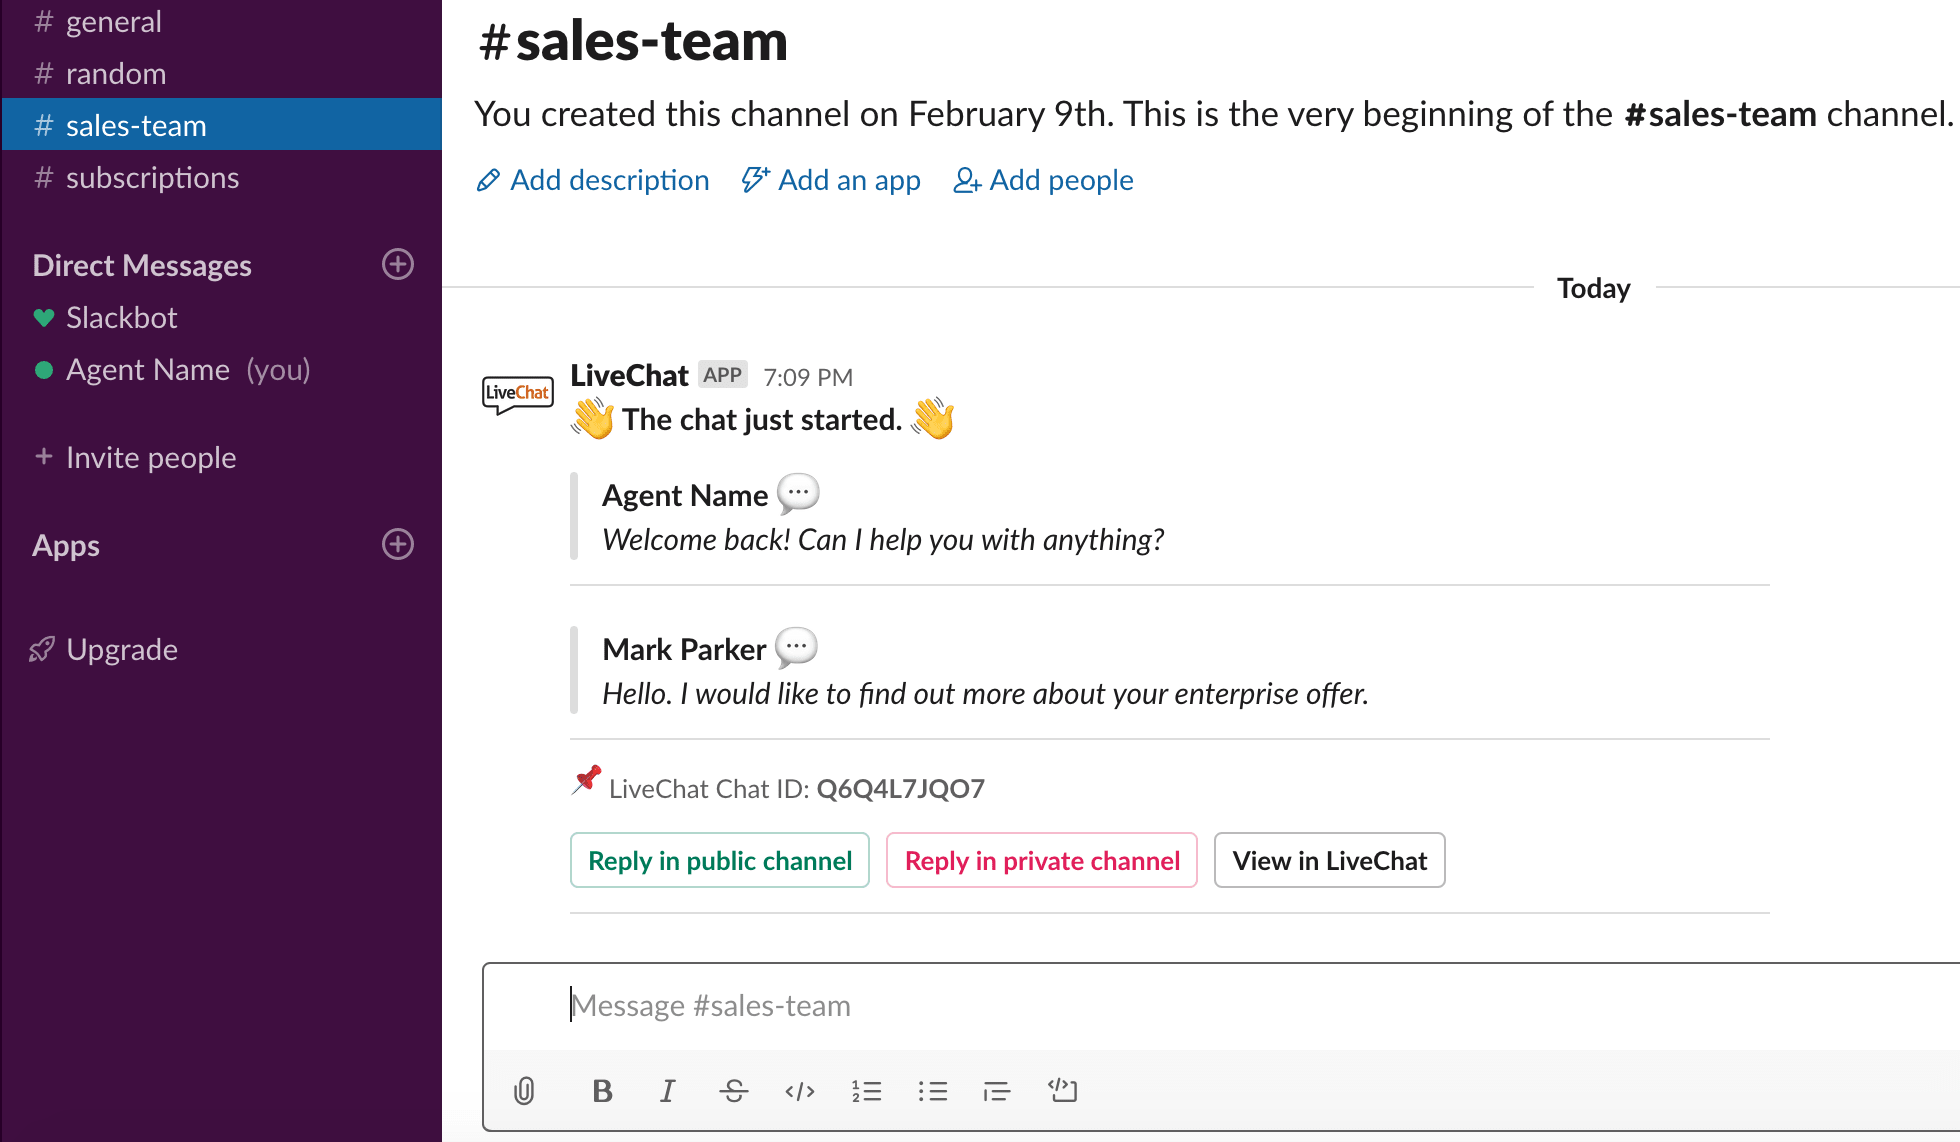
Task: Insert an ordered numbered list
Action: (866, 1090)
